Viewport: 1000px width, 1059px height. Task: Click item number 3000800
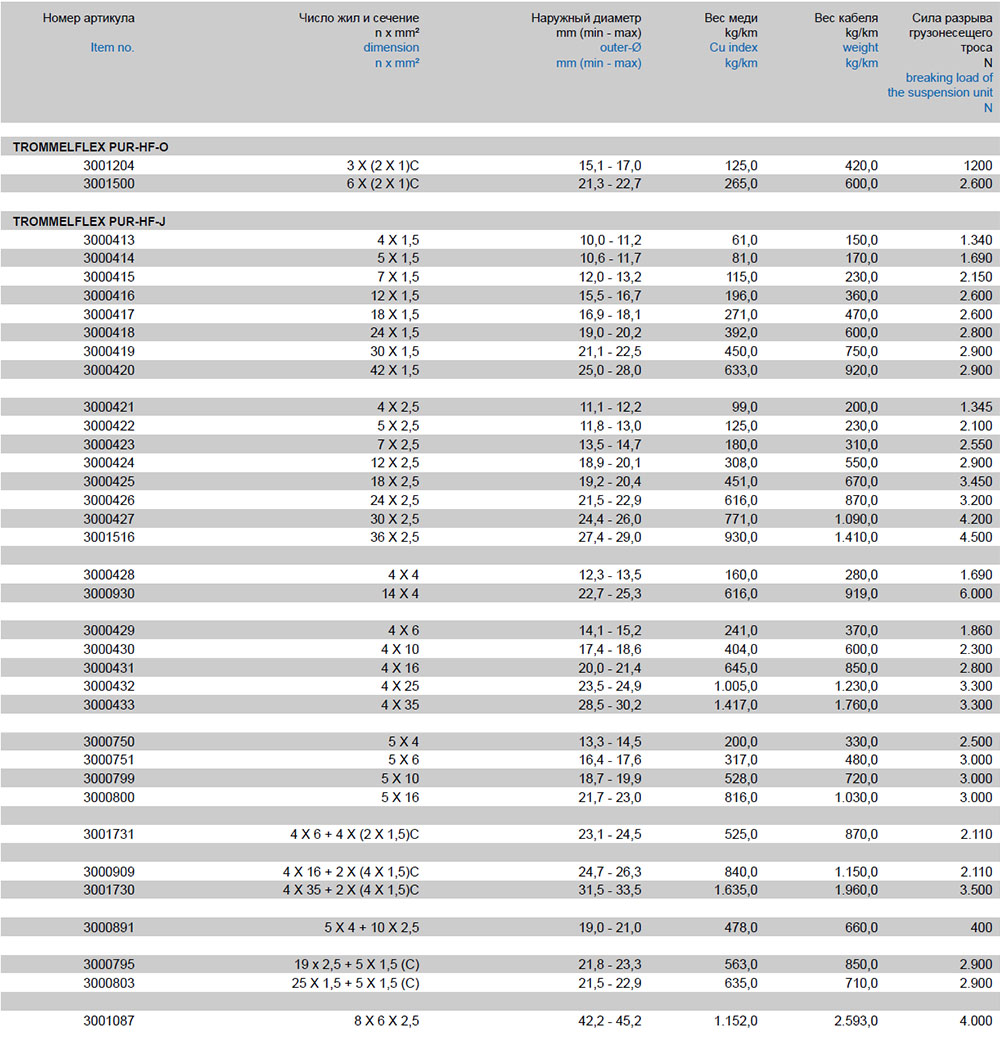(x=109, y=798)
